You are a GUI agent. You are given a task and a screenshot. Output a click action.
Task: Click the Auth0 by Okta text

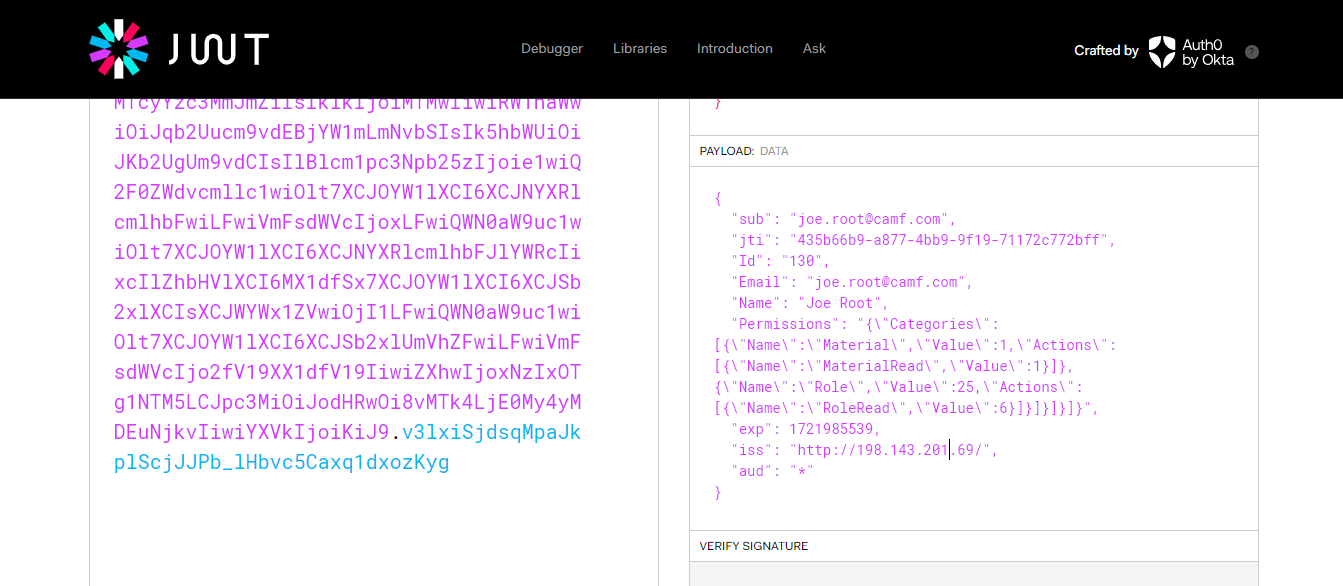(x=1208, y=52)
